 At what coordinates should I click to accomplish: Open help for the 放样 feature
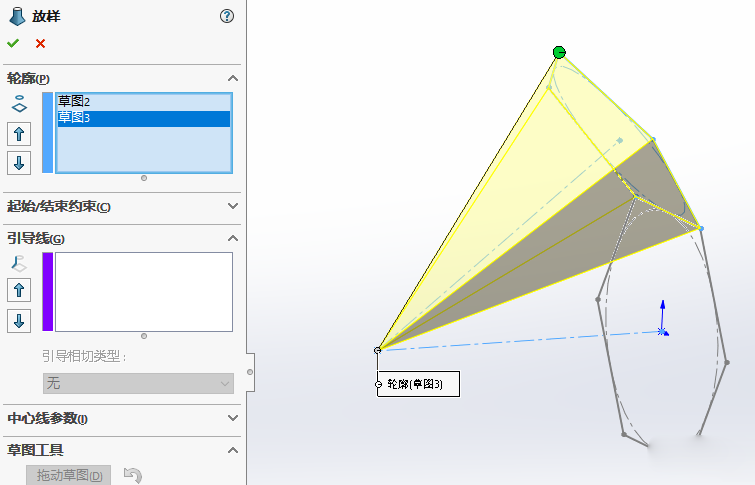(x=226, y=16)
